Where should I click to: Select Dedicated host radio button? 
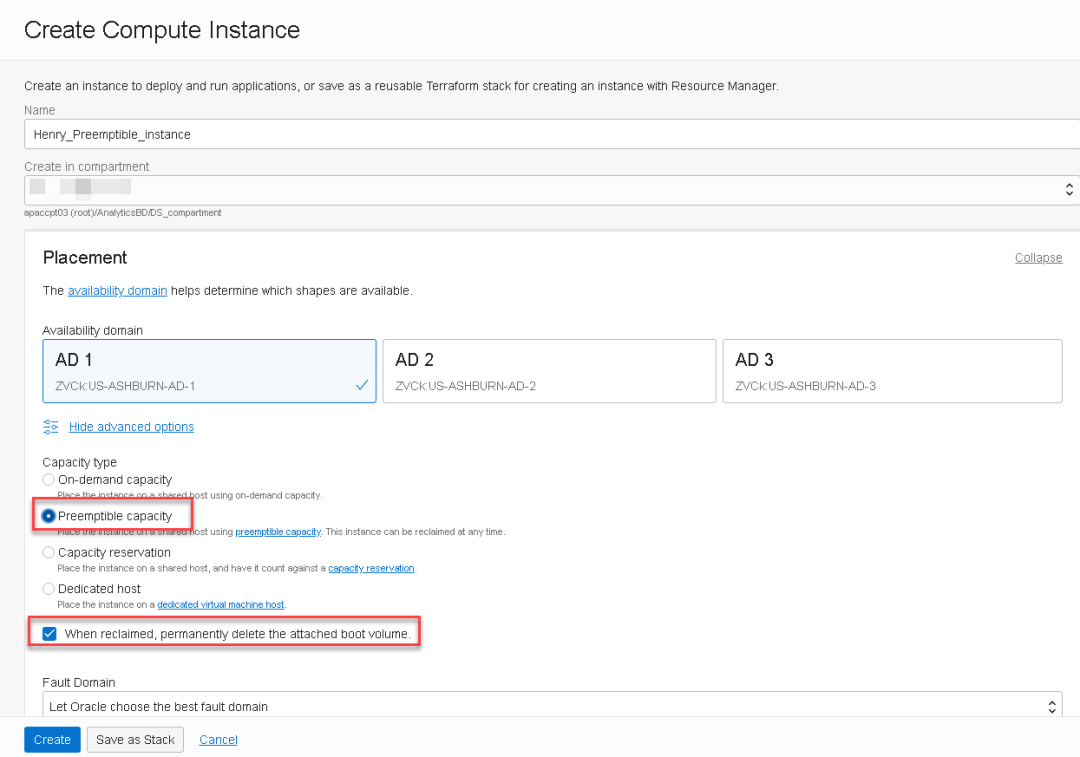pyautogui.click(x=49, y=589)
